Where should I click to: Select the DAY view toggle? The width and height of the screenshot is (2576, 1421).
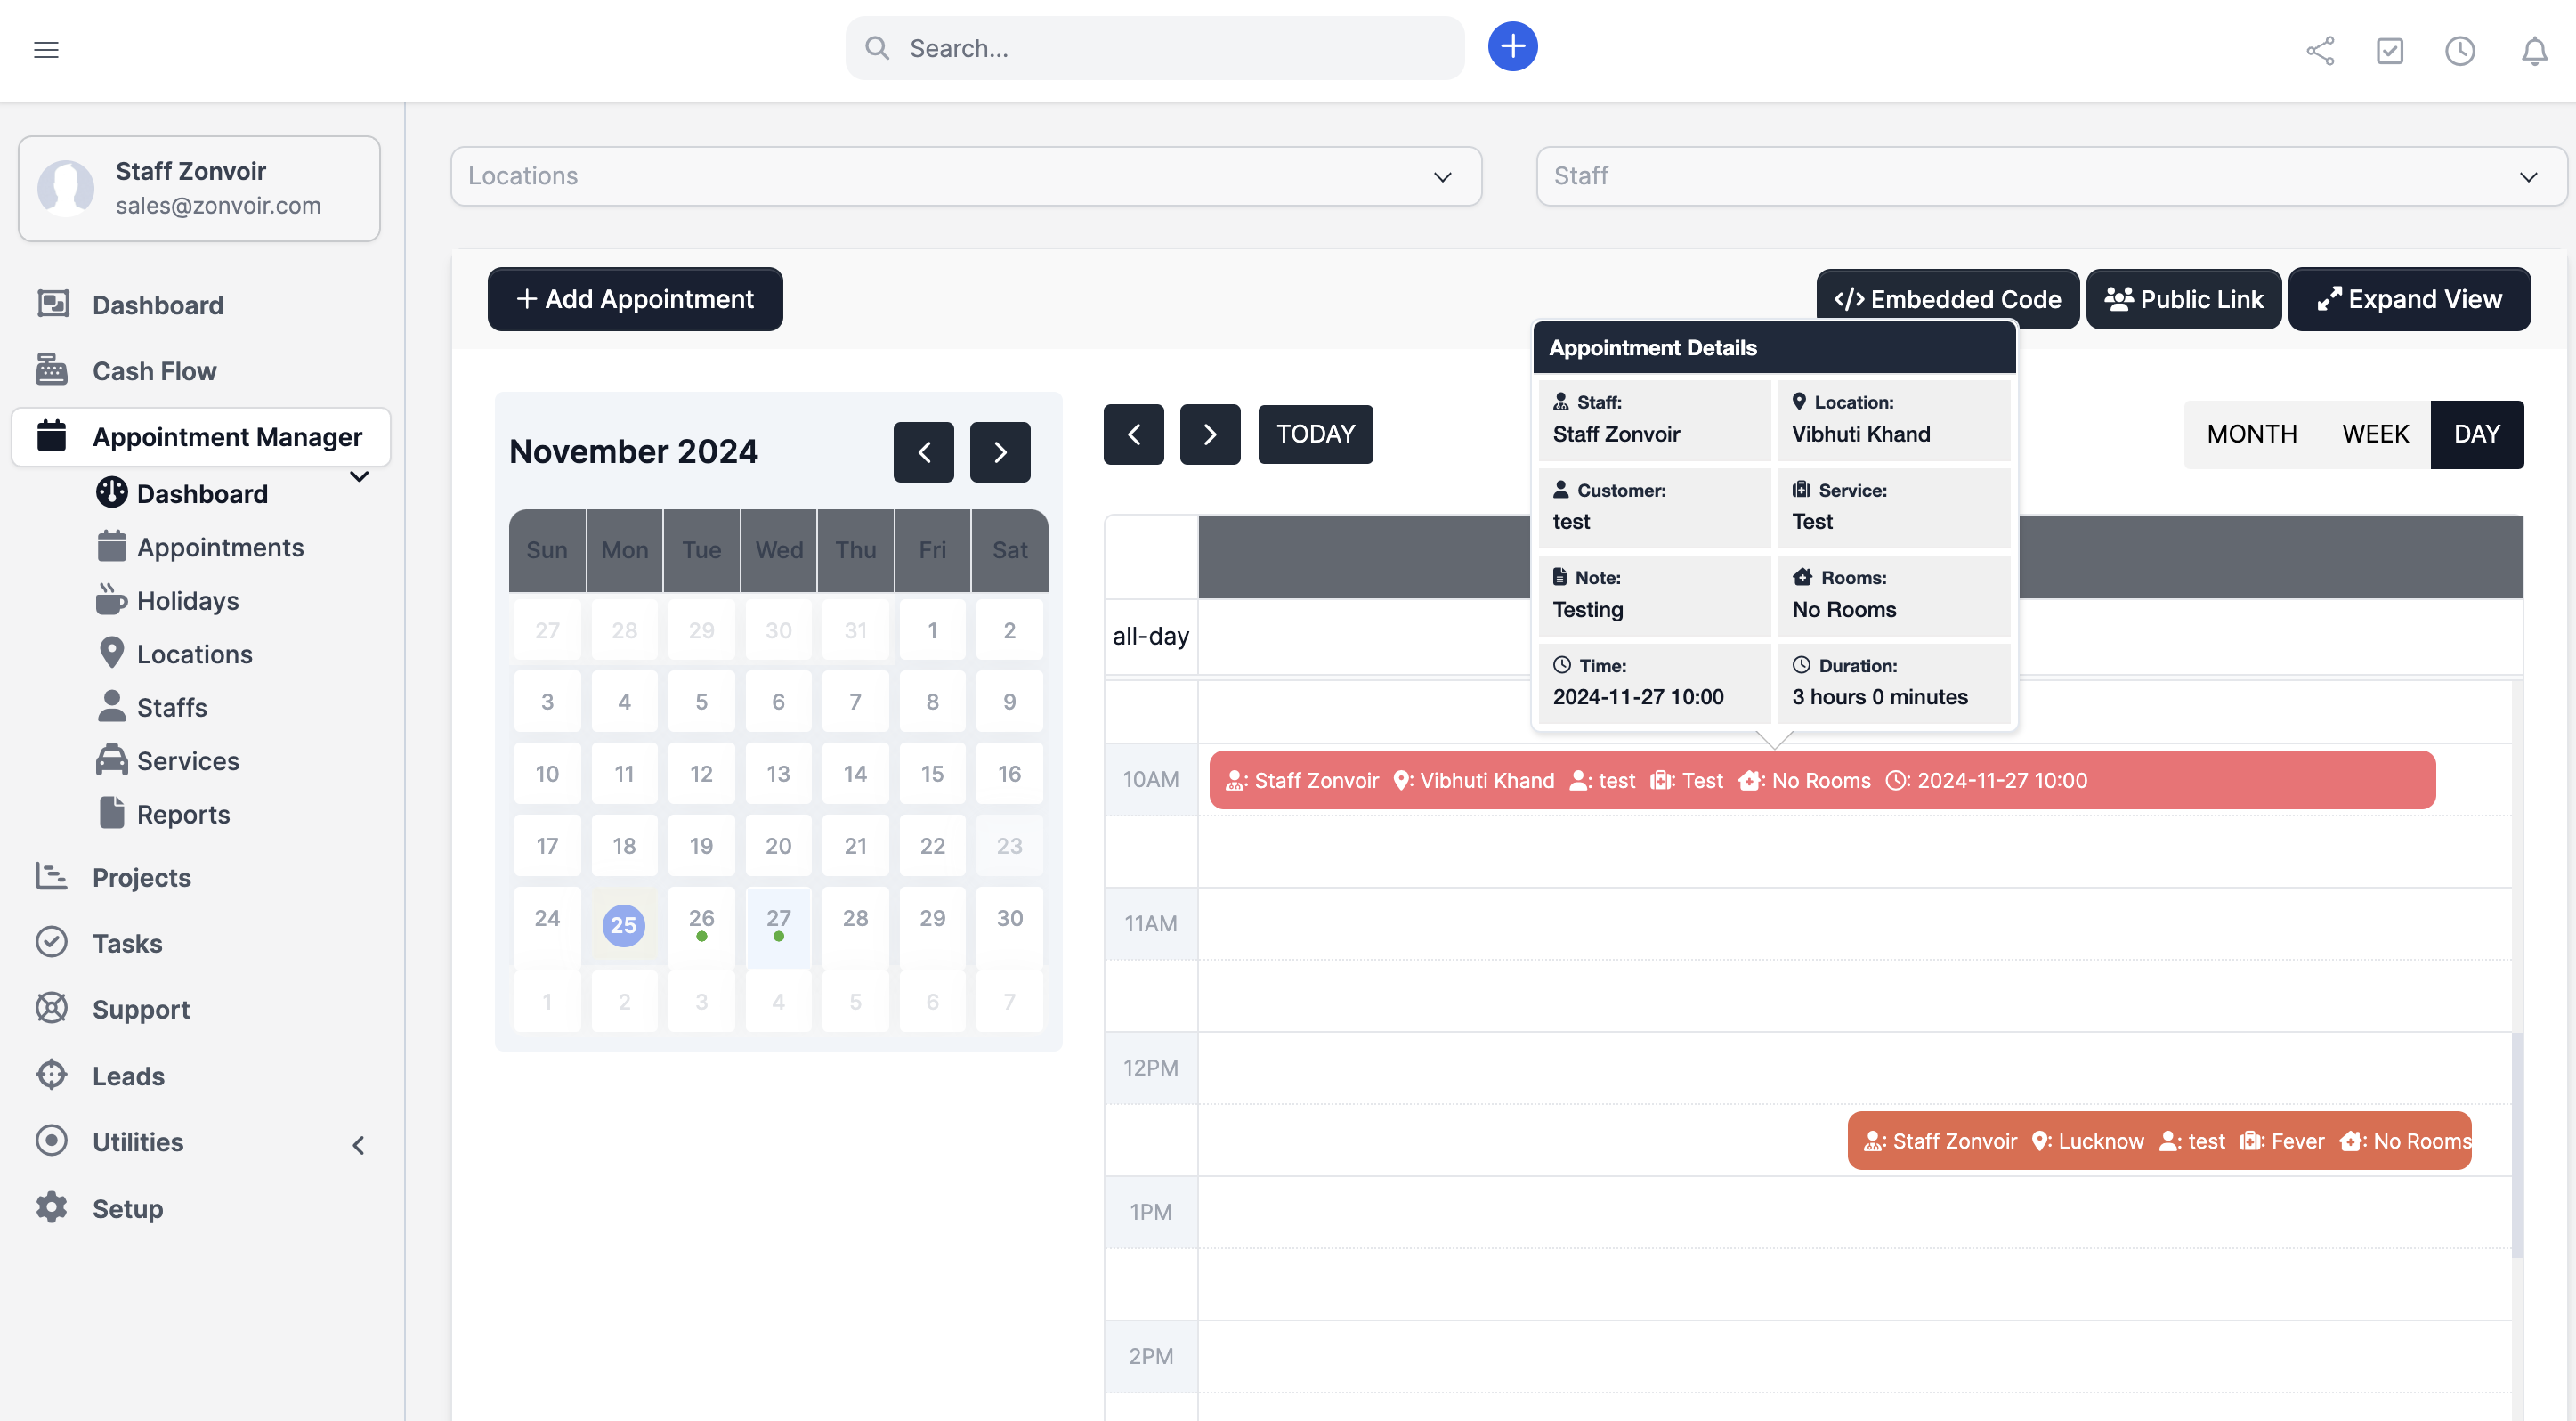tap(2476, 434)
